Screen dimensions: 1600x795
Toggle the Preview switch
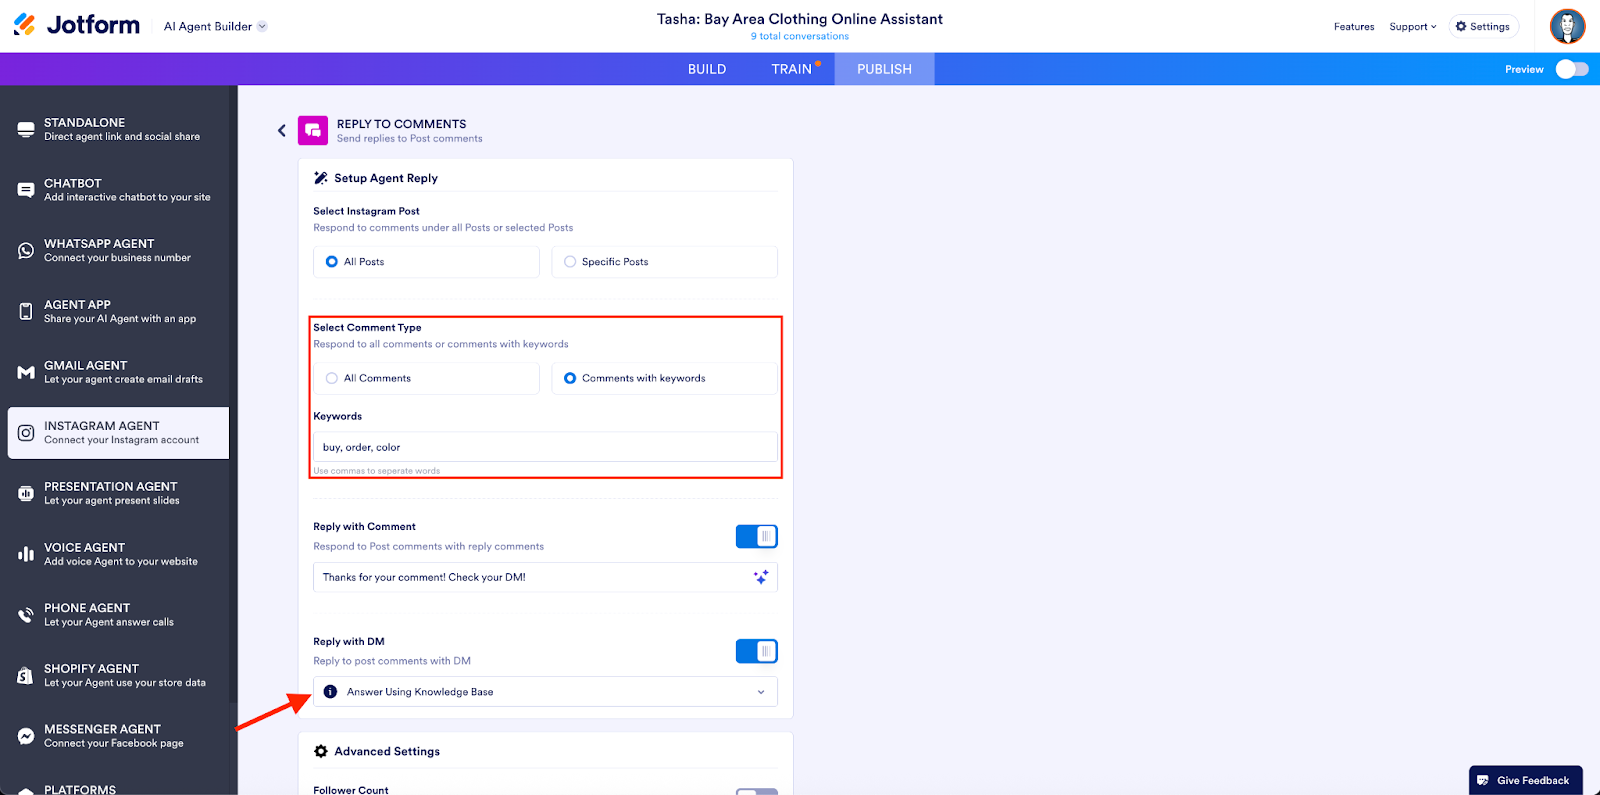(1571, 69)
